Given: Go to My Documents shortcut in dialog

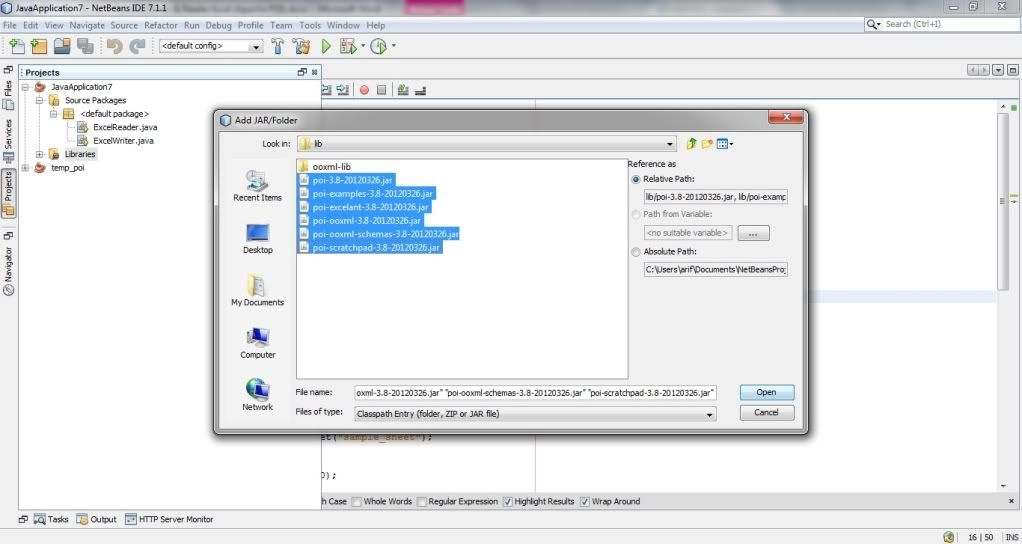Looking at the screenshot, I should [x=257, y=290].
